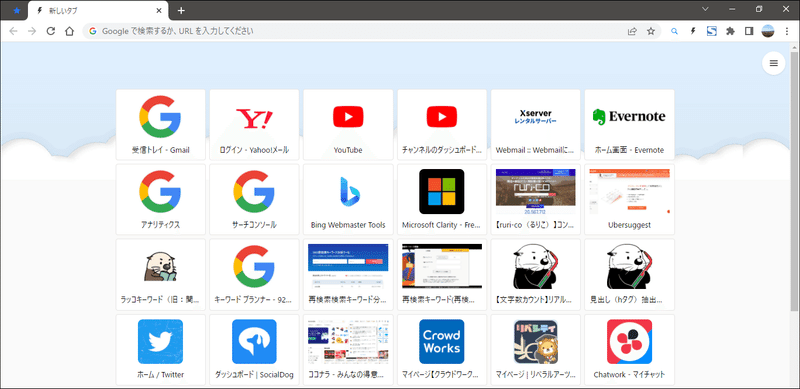Bookmark this tab with the star
The image size is (800, 389).
(x=651, y=31)
